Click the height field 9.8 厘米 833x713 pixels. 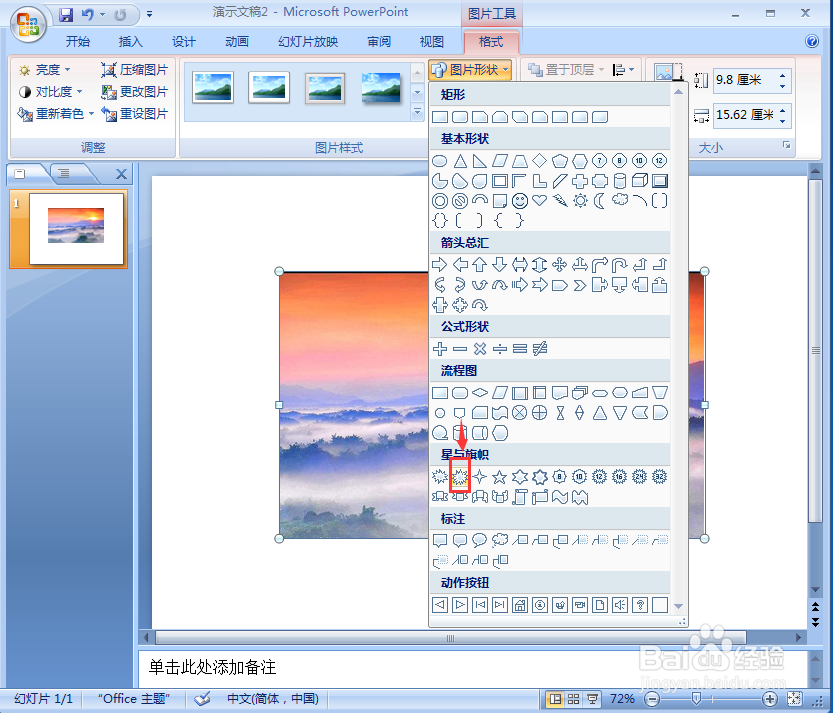[x=745, y=80]
